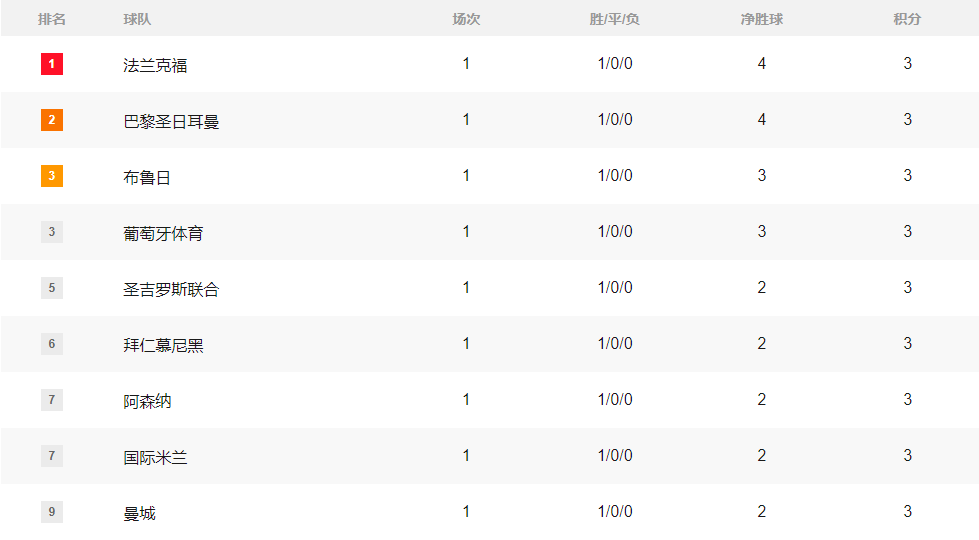Open the 国际米兰 team link

(x=155, y=458)
